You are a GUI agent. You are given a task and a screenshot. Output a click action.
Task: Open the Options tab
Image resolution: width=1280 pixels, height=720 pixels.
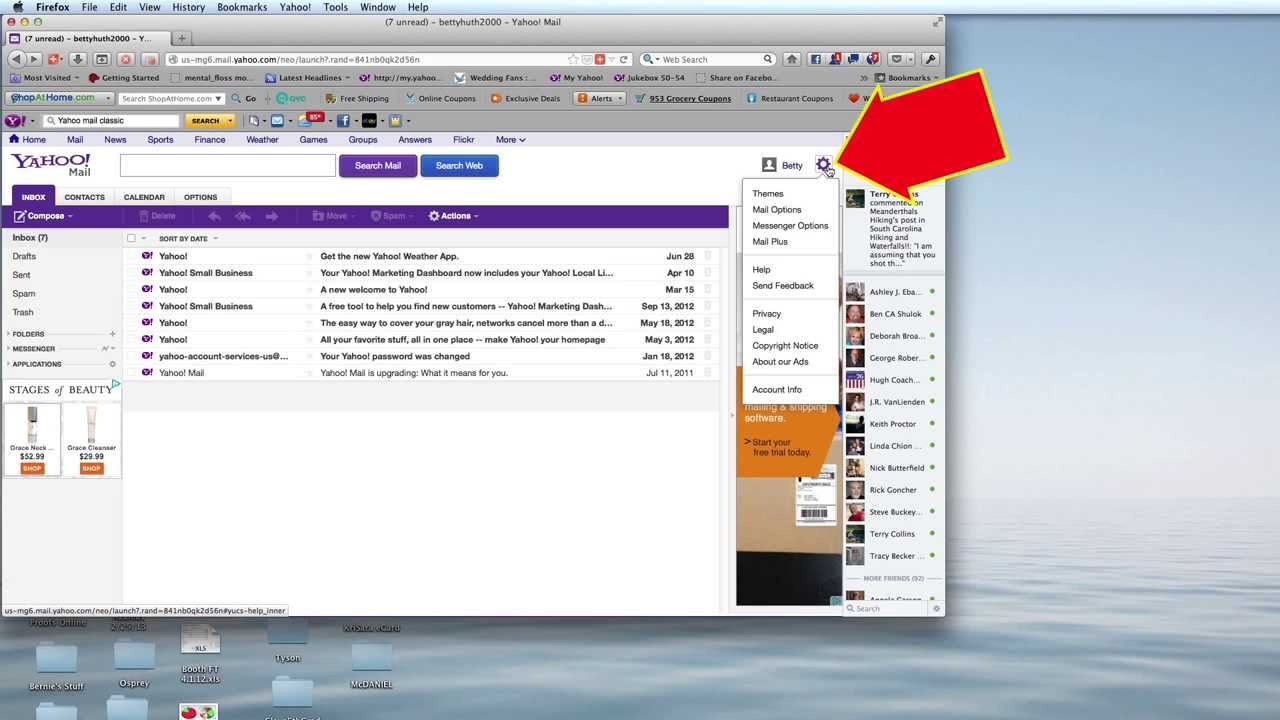[200, 197]
